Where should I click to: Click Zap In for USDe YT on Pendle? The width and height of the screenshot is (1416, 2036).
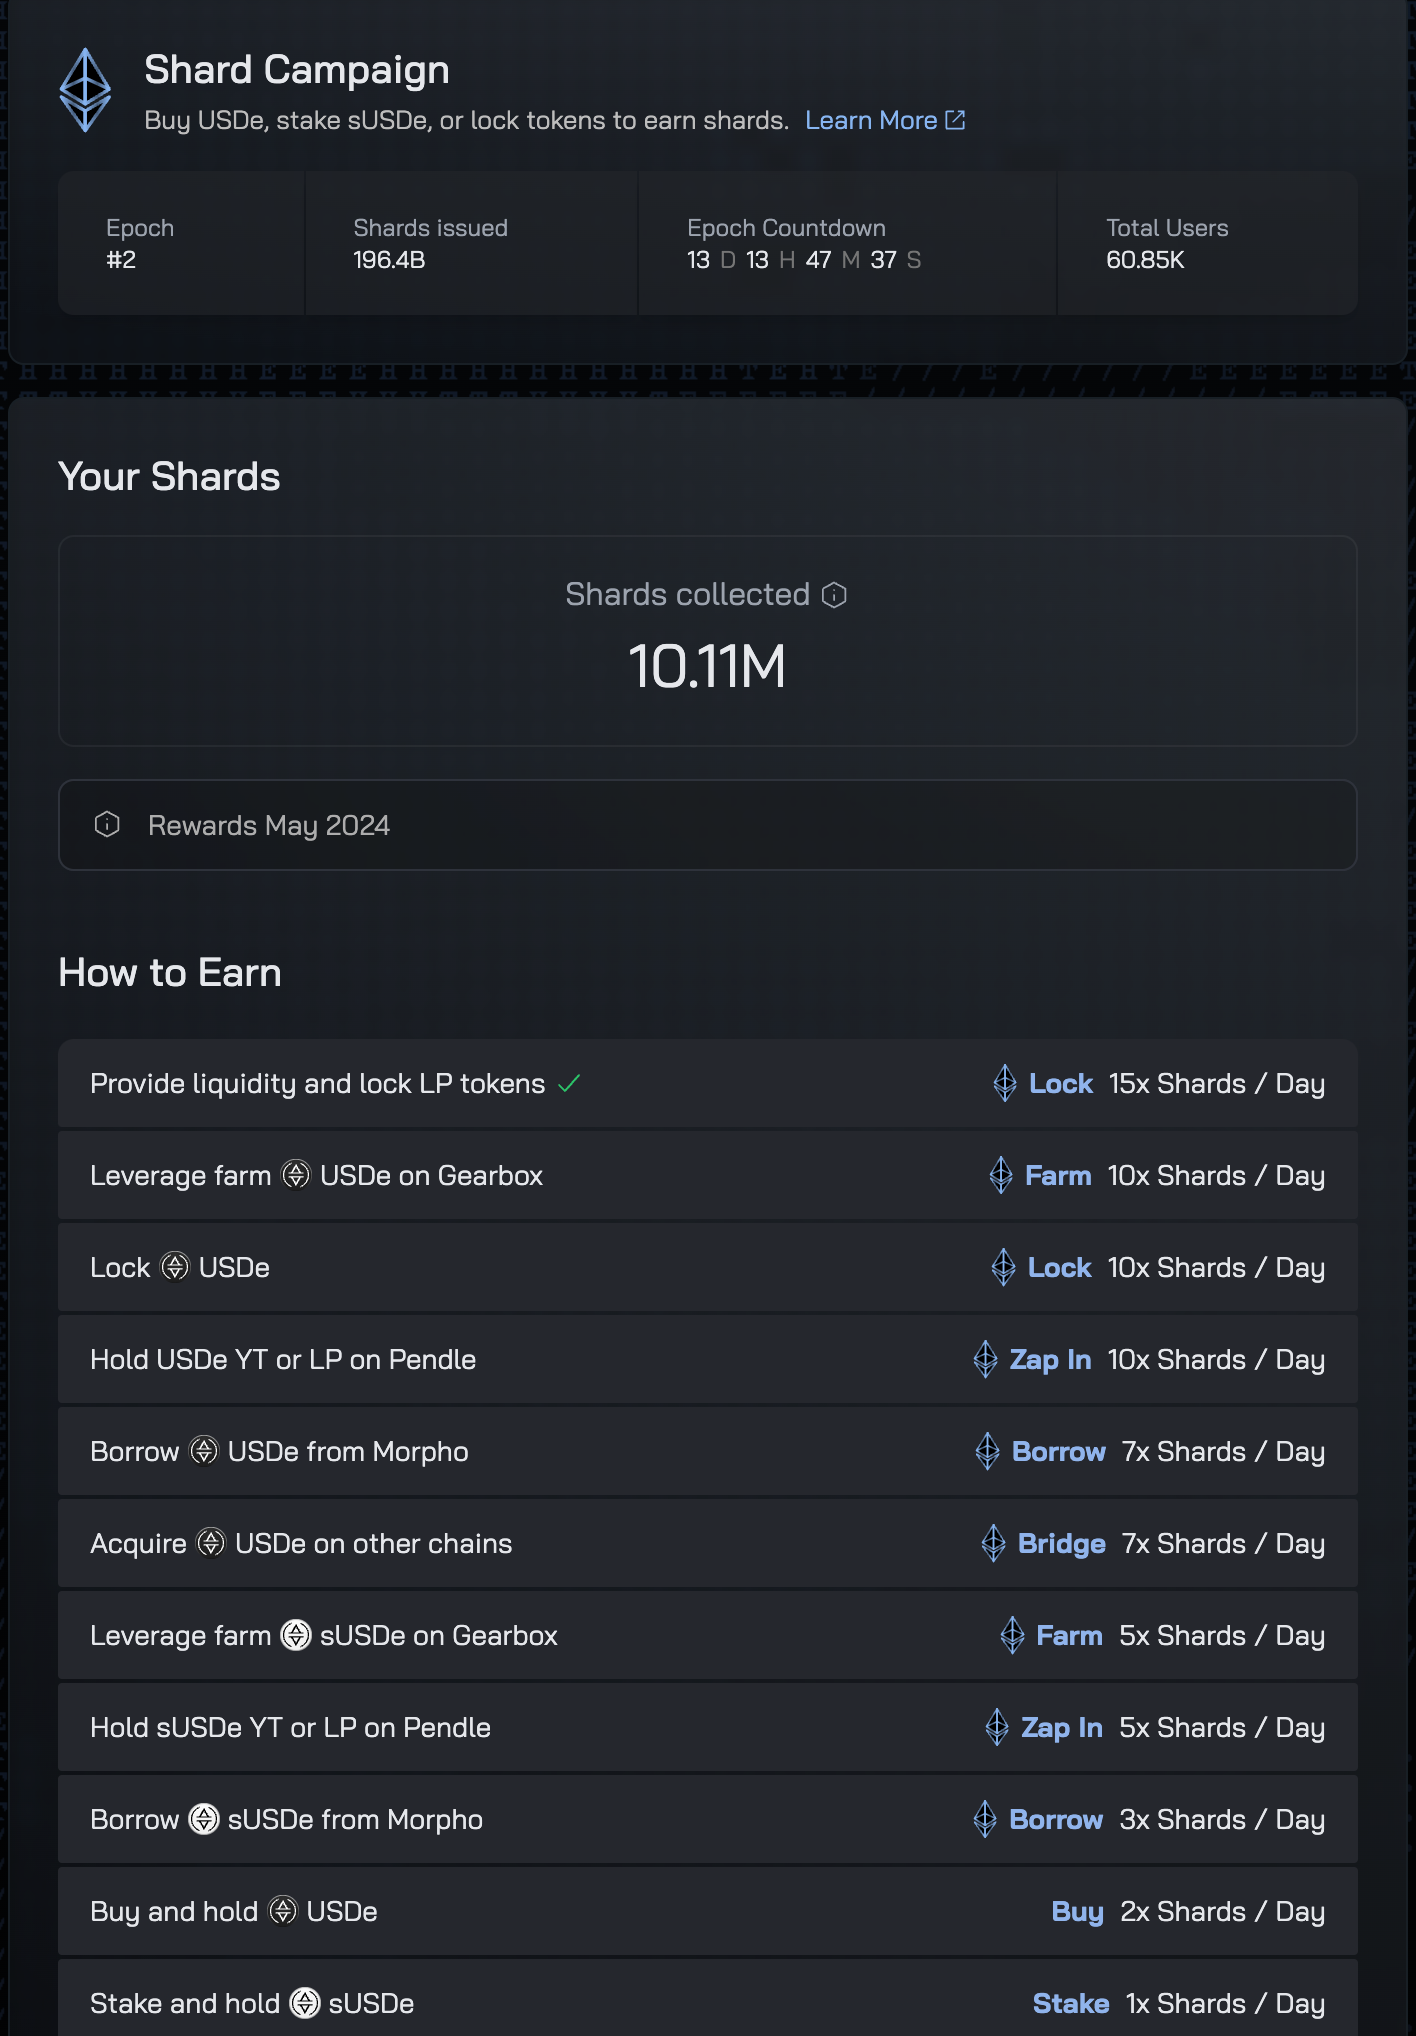[x=1049, y=1359]
